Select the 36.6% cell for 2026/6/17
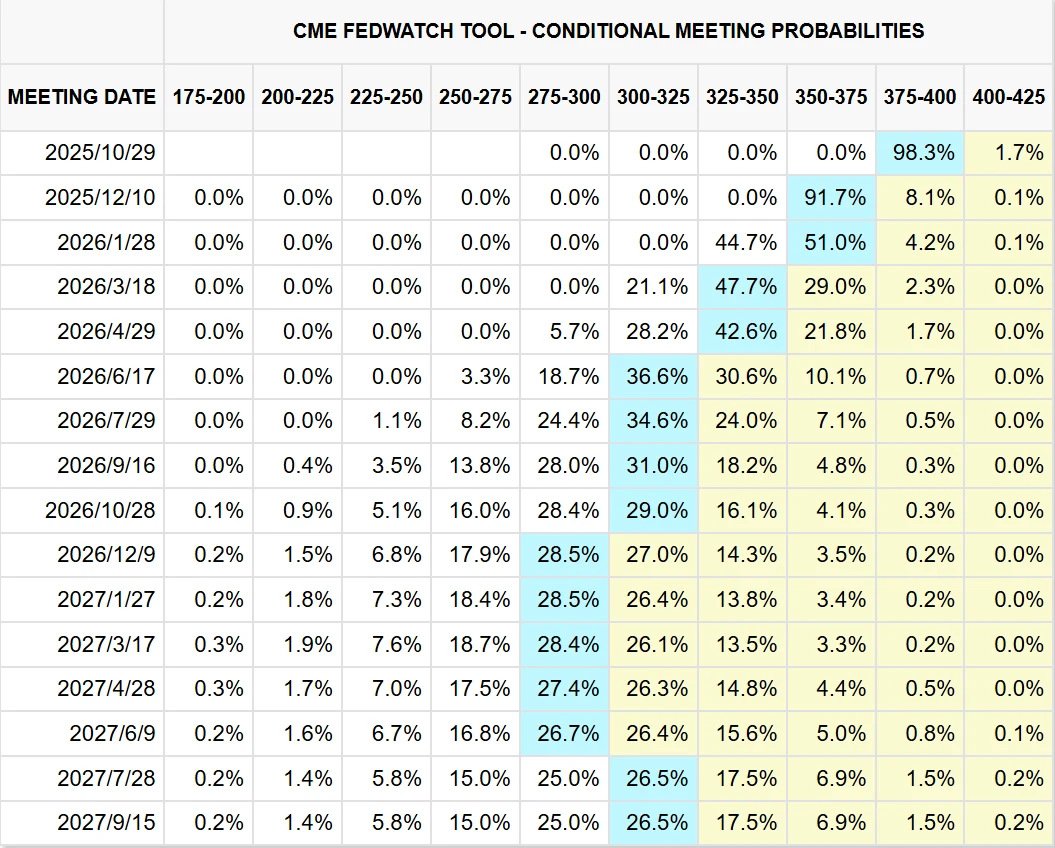The height and width of the screenshot is (848, 1055). point(654,376)
